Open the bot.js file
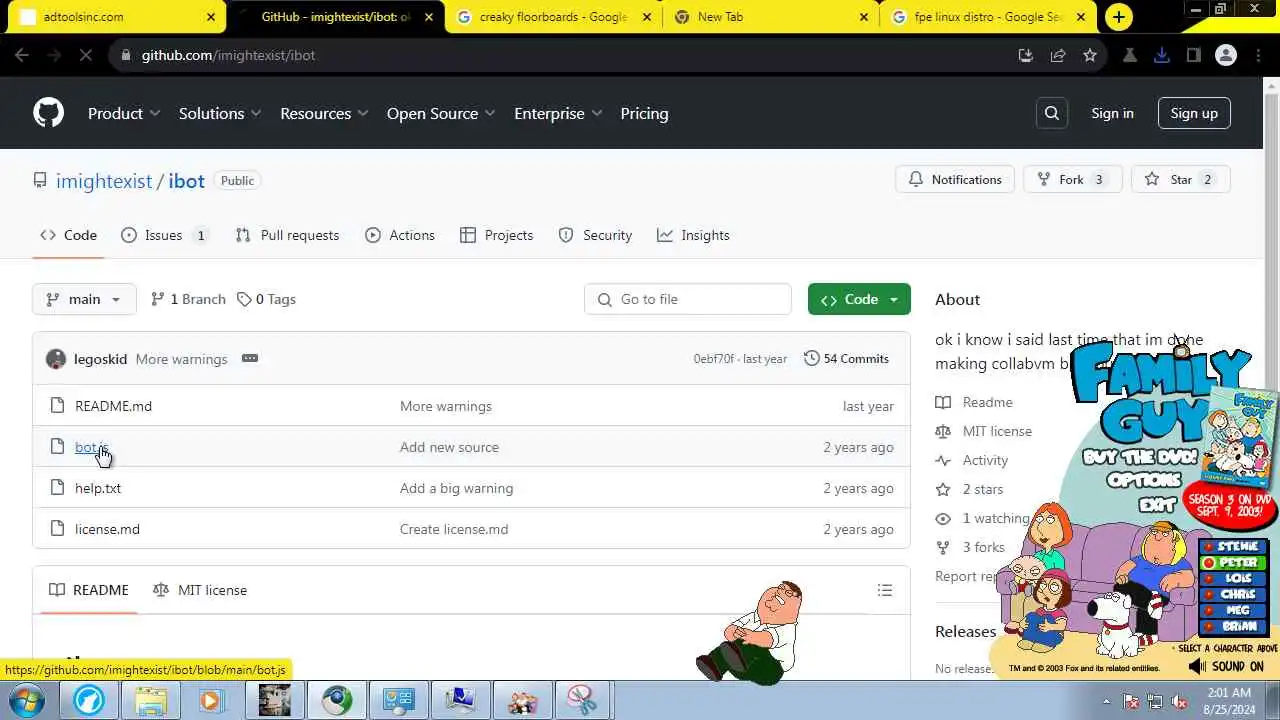The image size is (1280, 720). (91, 447)
